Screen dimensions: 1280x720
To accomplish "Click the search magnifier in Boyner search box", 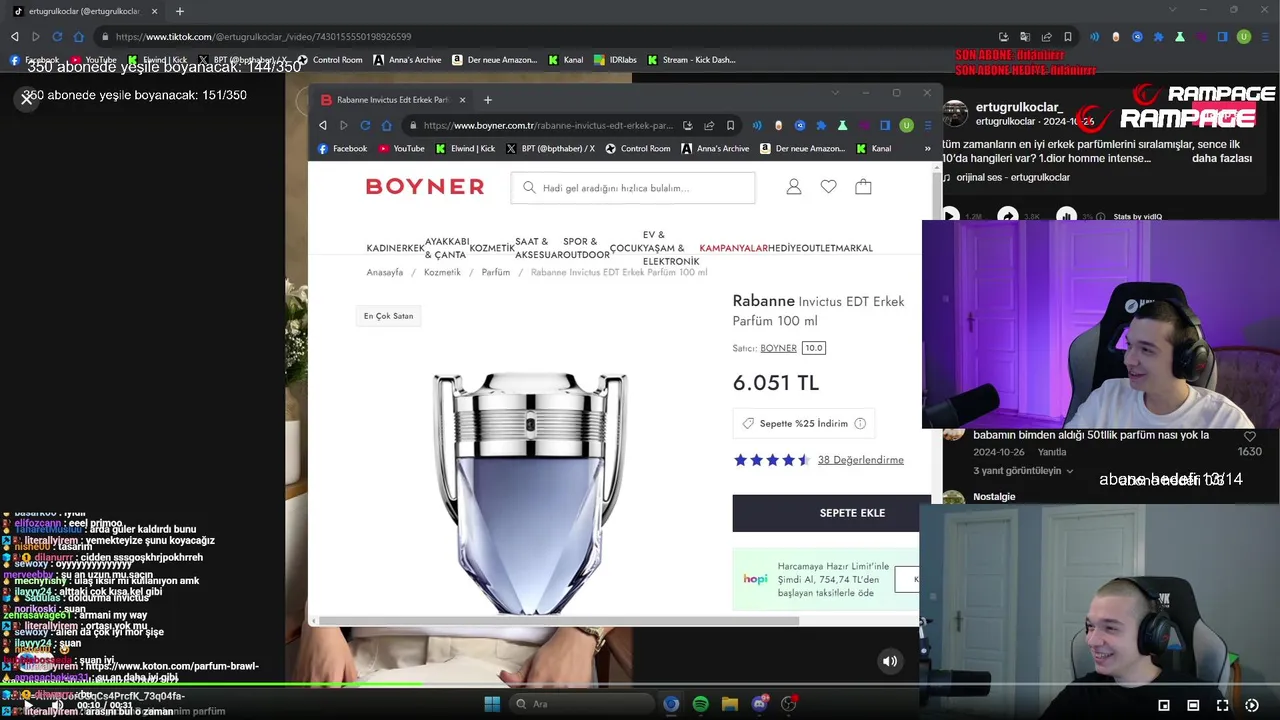I will [x=529, y=188].
